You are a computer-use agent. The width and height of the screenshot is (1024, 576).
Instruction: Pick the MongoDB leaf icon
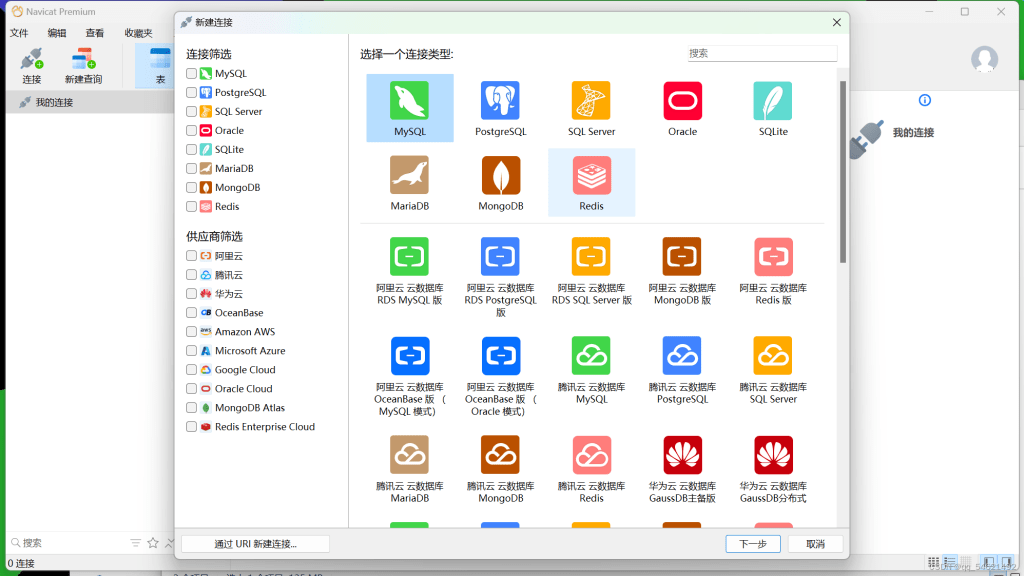coord(500,176)
